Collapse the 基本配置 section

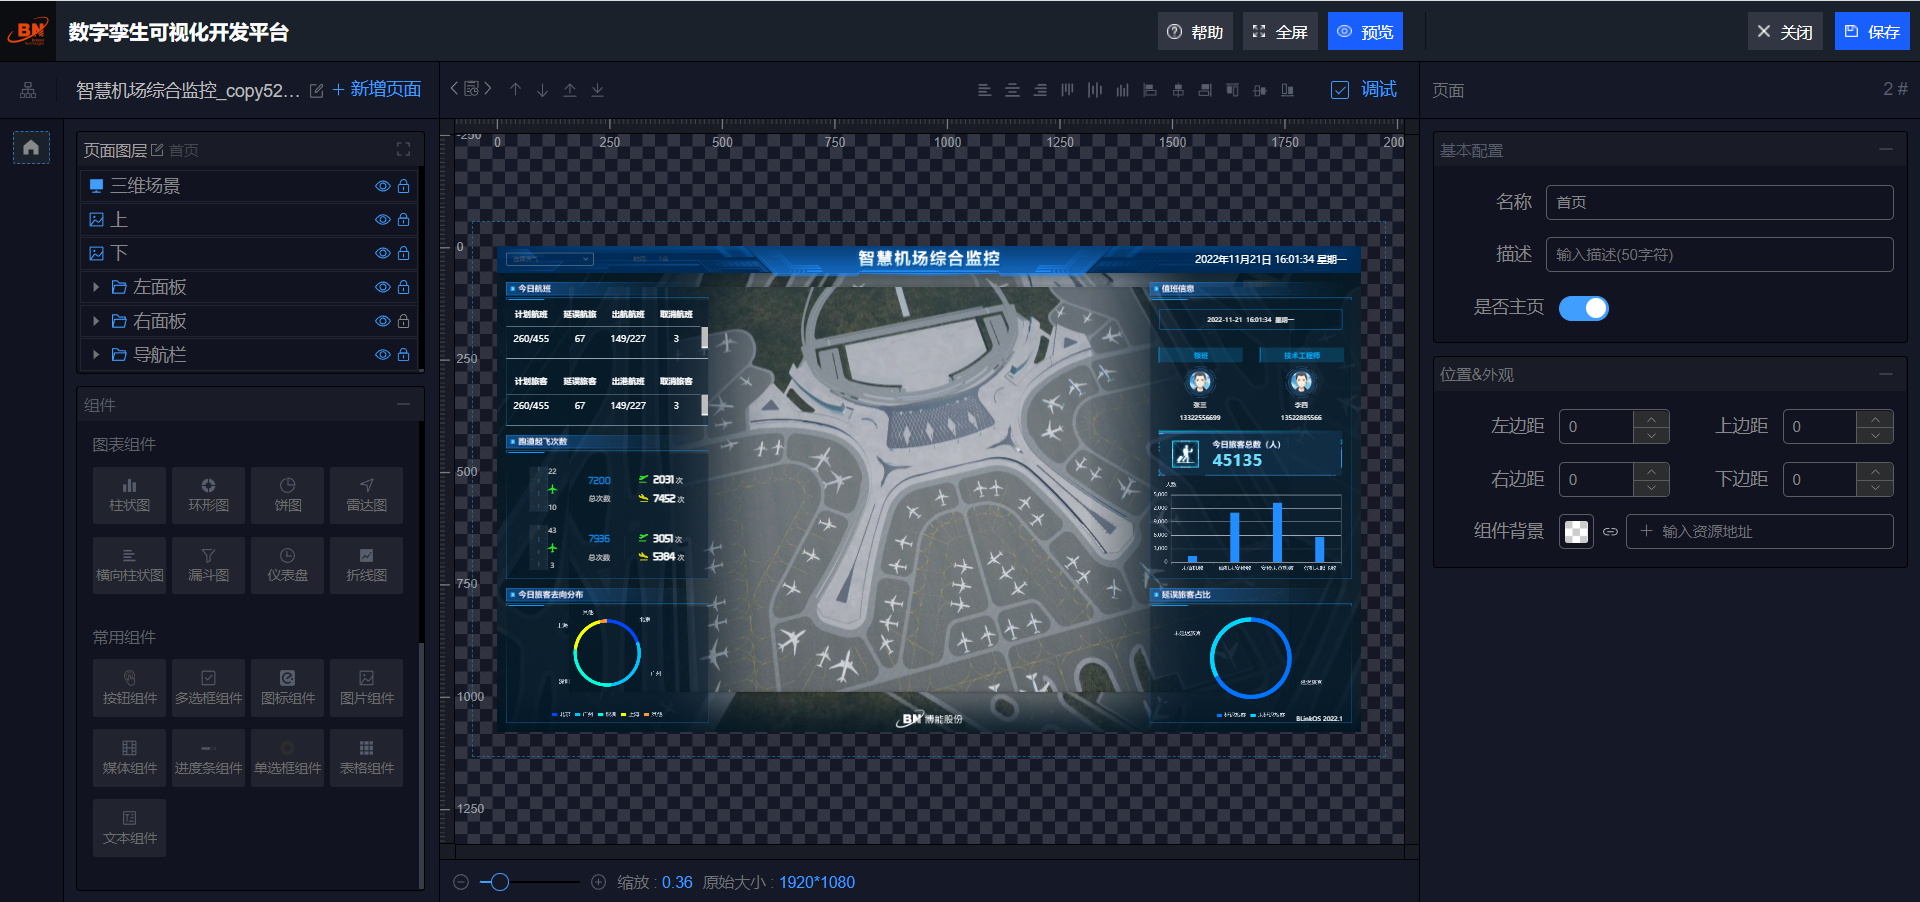[x=1885, y=150]
